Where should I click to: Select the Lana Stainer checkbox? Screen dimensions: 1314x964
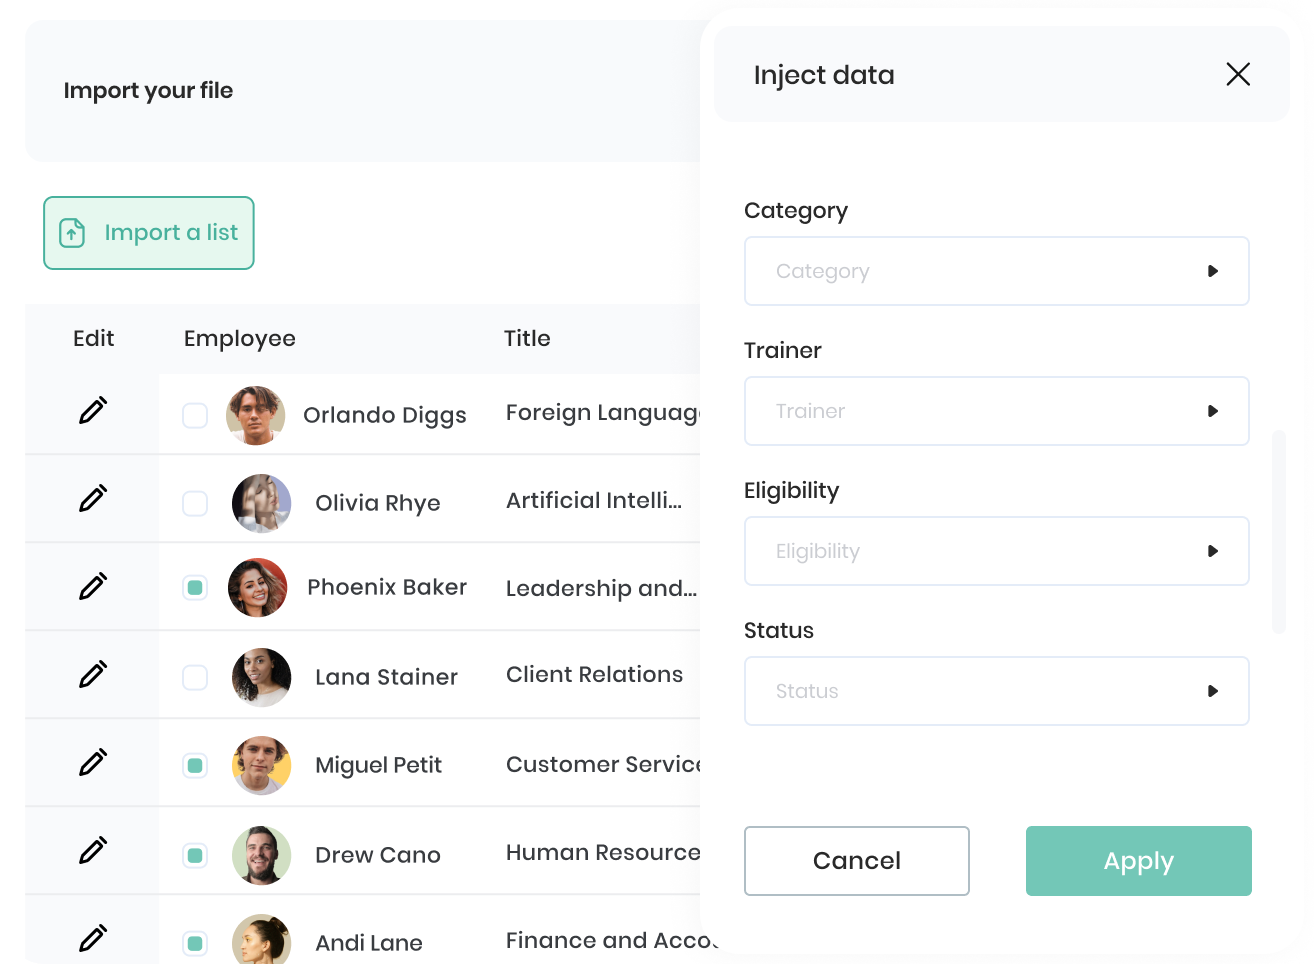(x=195, y=677)
